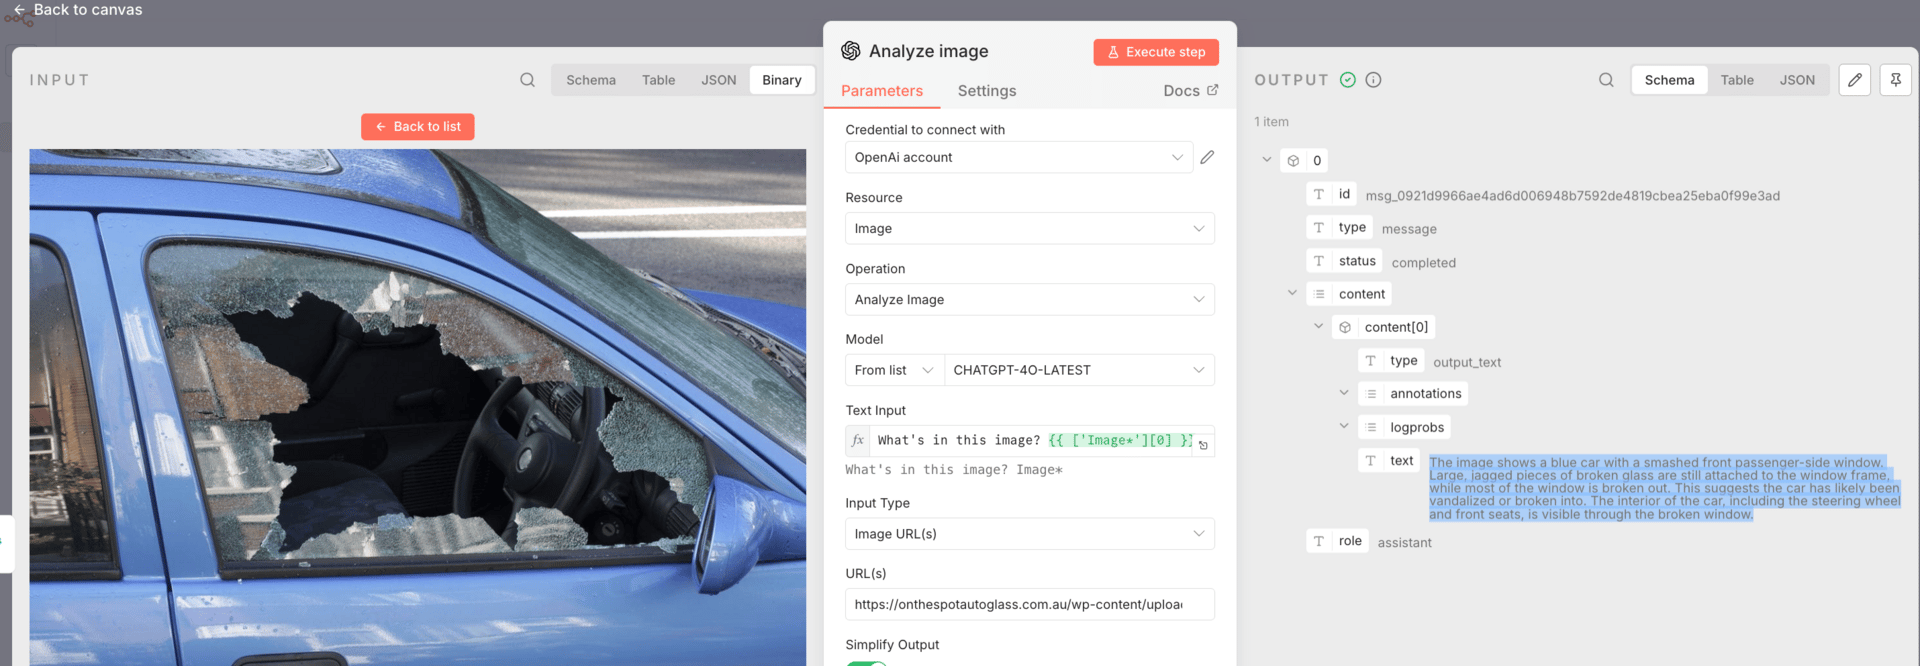Image resolution: width=1920 pixels, height=666 pixels.
Task: Click the Back to list button
Action: (x=418, y=127)
